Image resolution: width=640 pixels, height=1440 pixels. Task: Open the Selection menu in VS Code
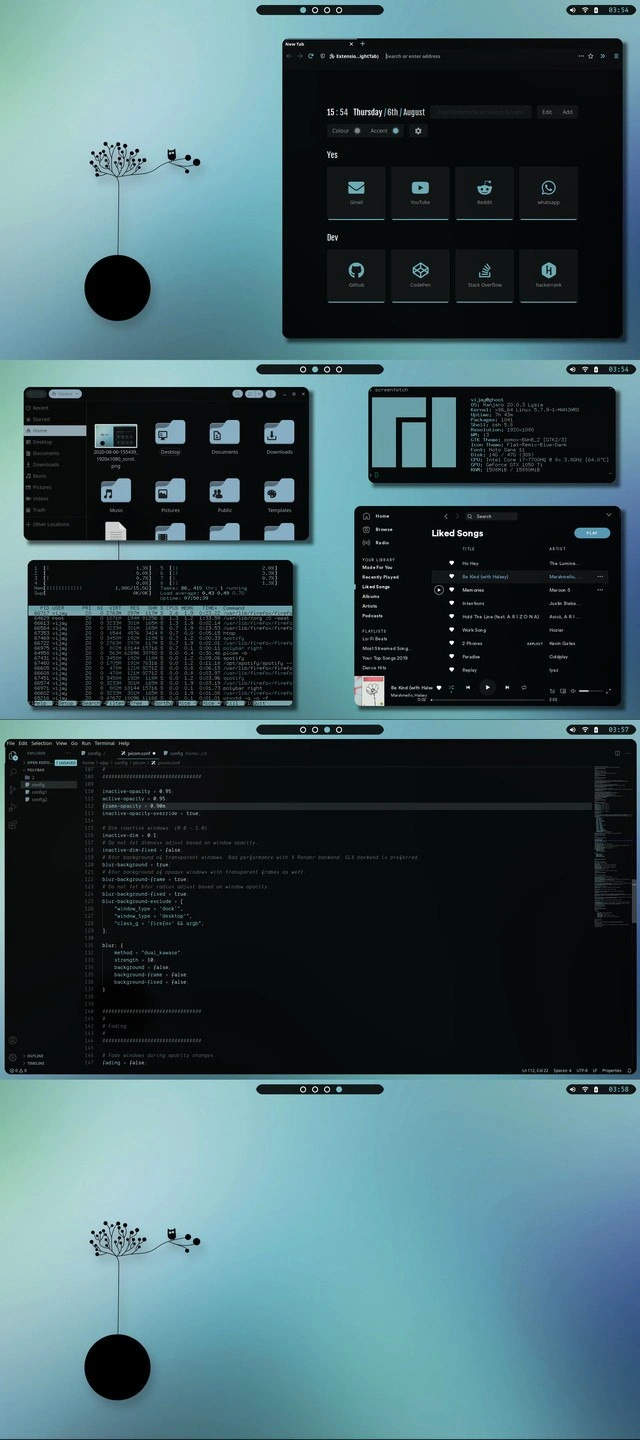pyautogui.click(x=42, y=743)
